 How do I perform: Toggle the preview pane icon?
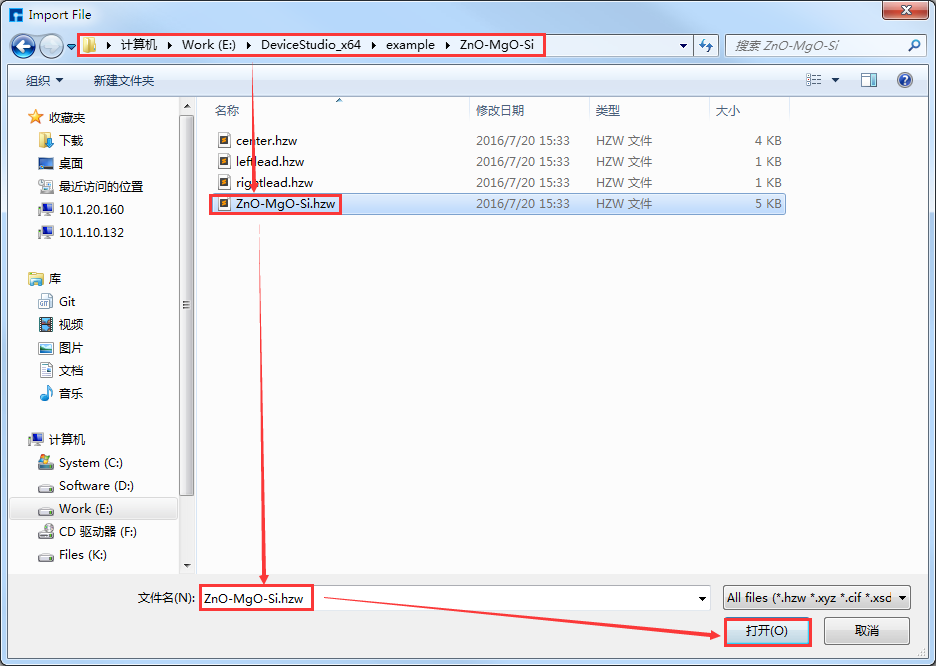(x=869, y=80)
